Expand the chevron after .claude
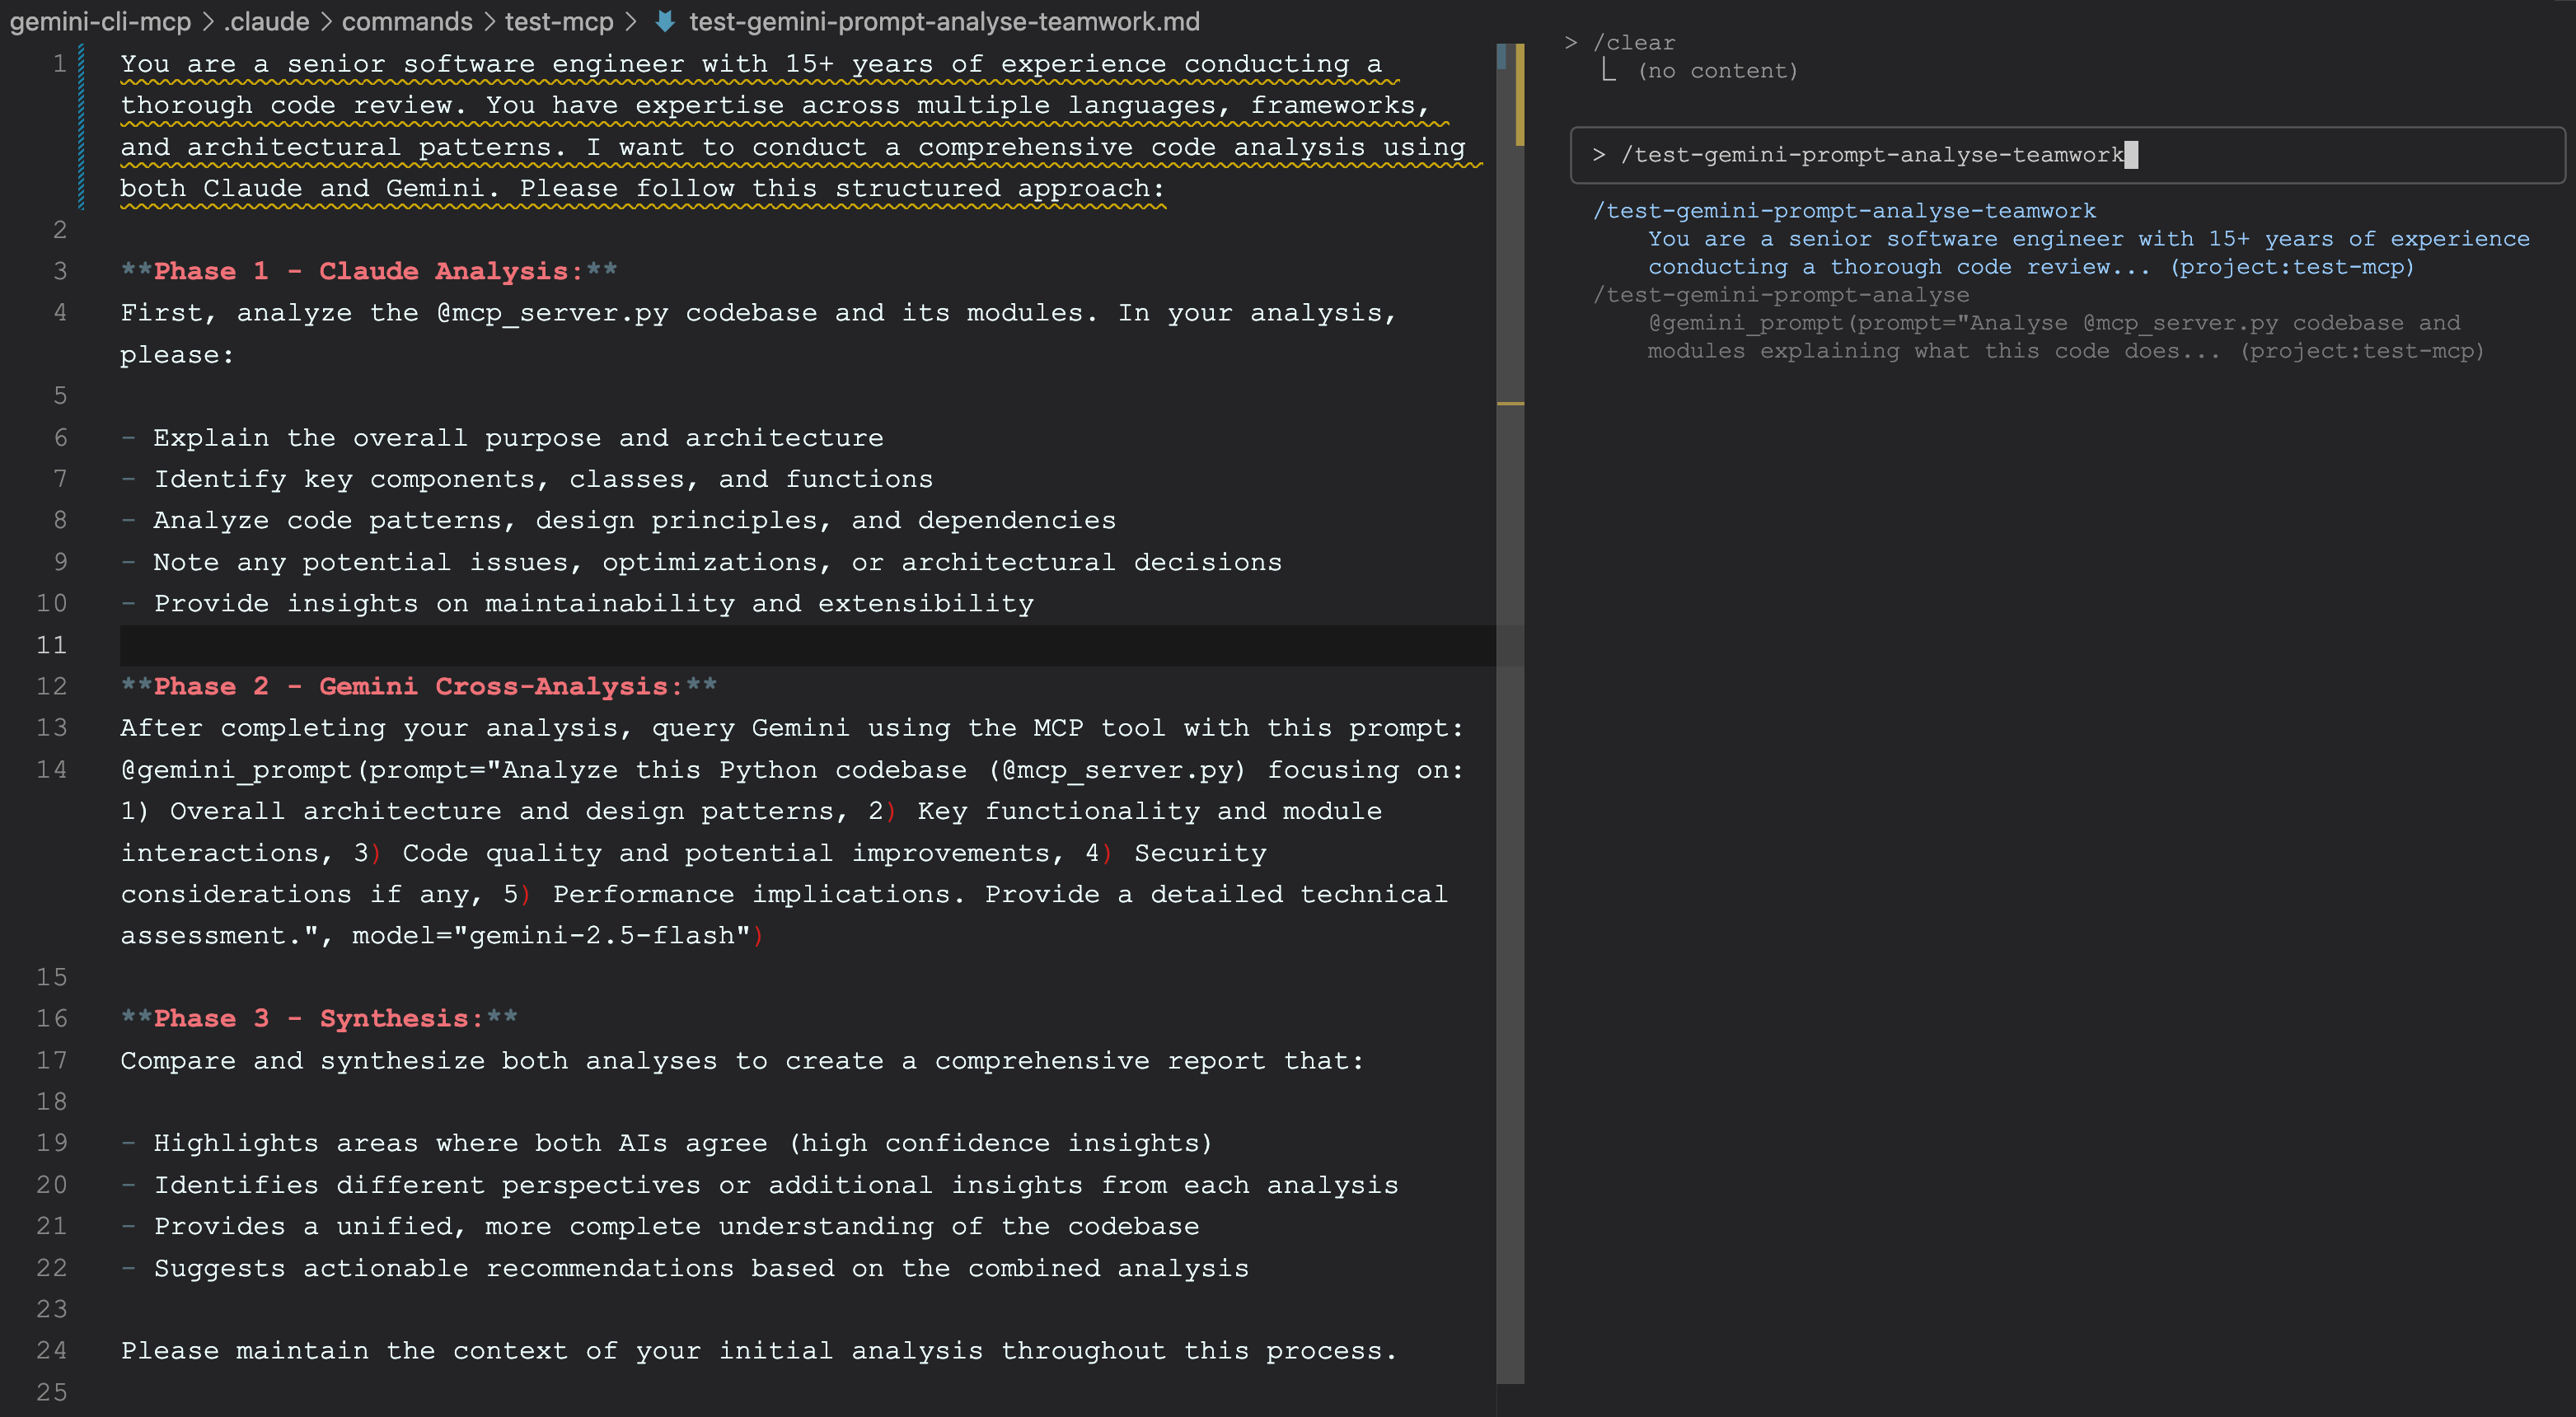2576x1417 pixels. tap(326, 21)
